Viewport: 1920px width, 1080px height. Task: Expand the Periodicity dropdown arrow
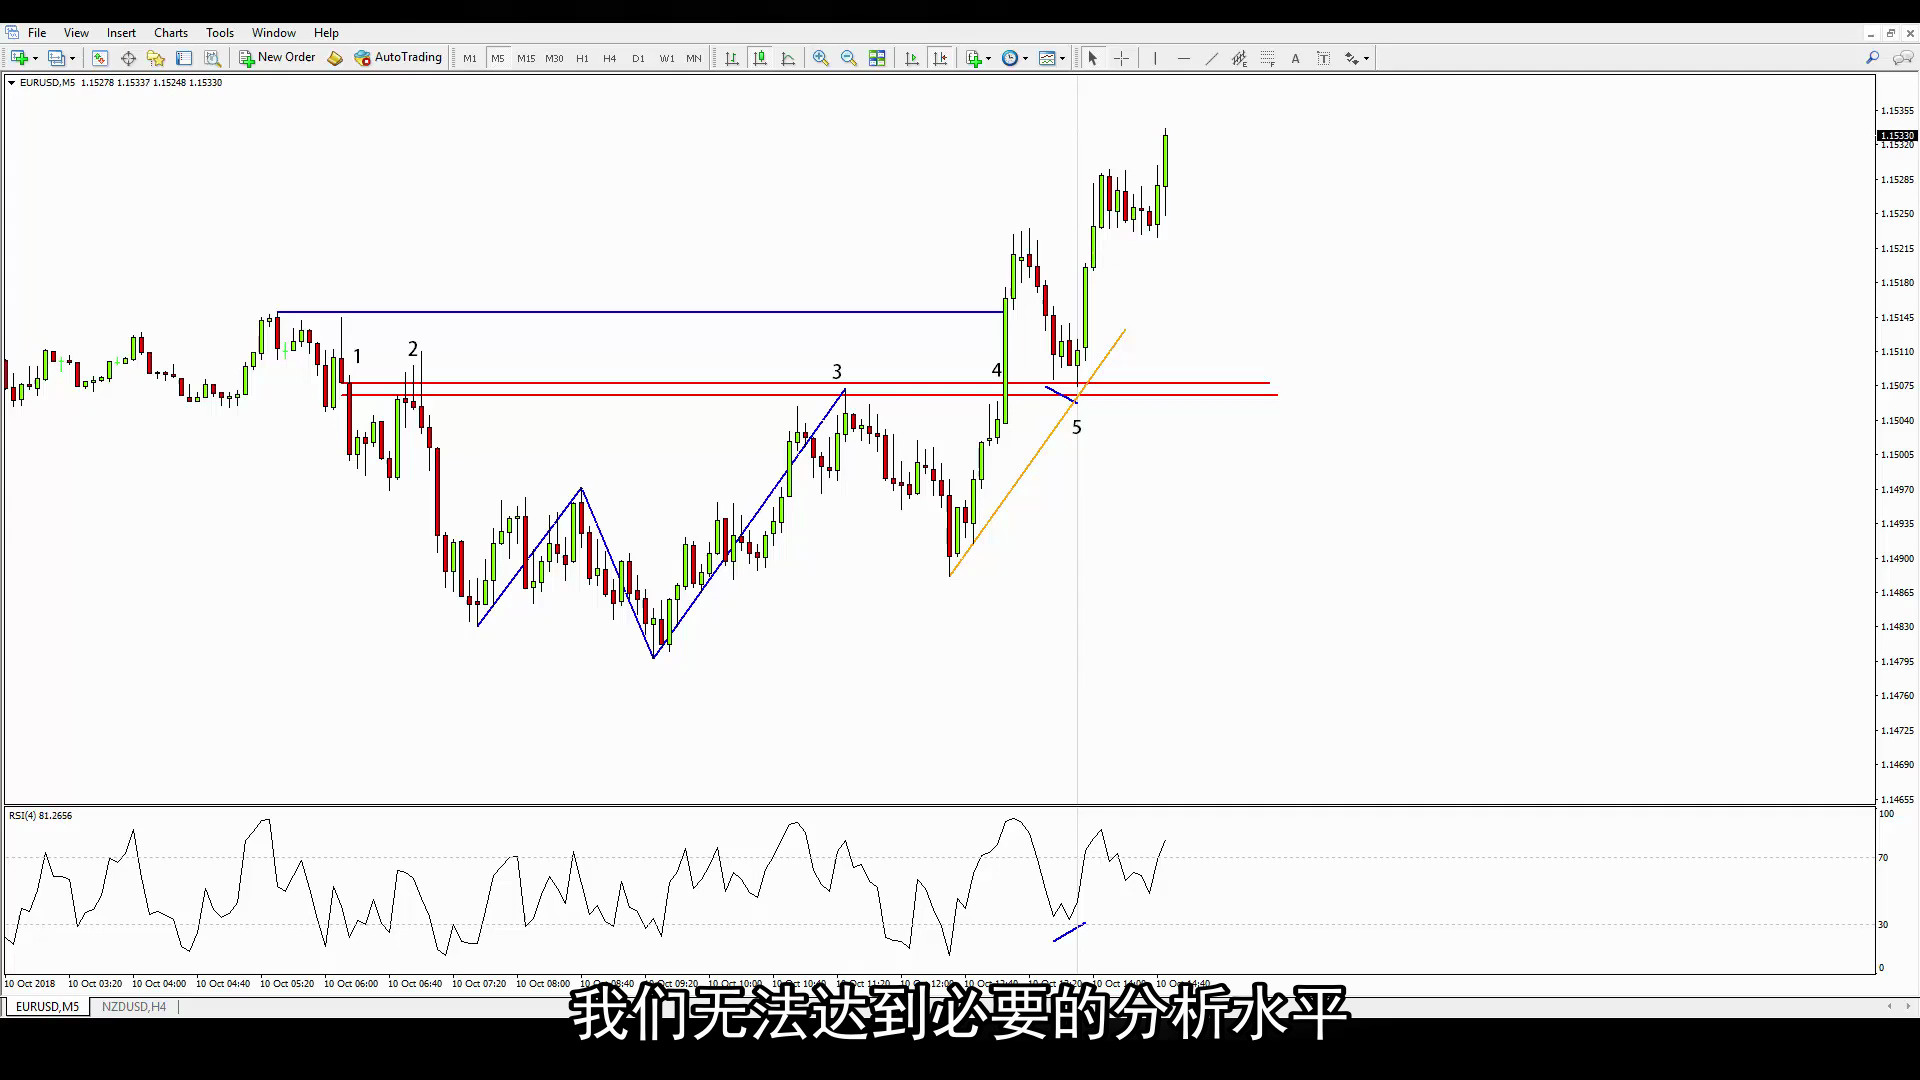coord(1025,58)
